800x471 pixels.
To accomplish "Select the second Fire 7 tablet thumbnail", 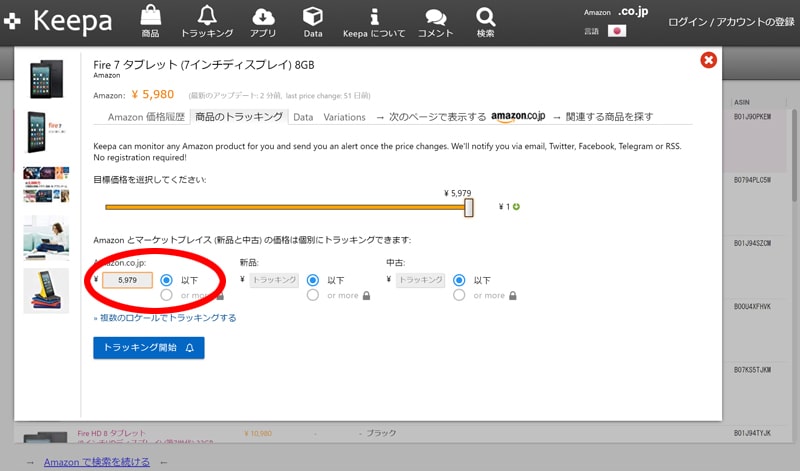I will pos(46,132).
